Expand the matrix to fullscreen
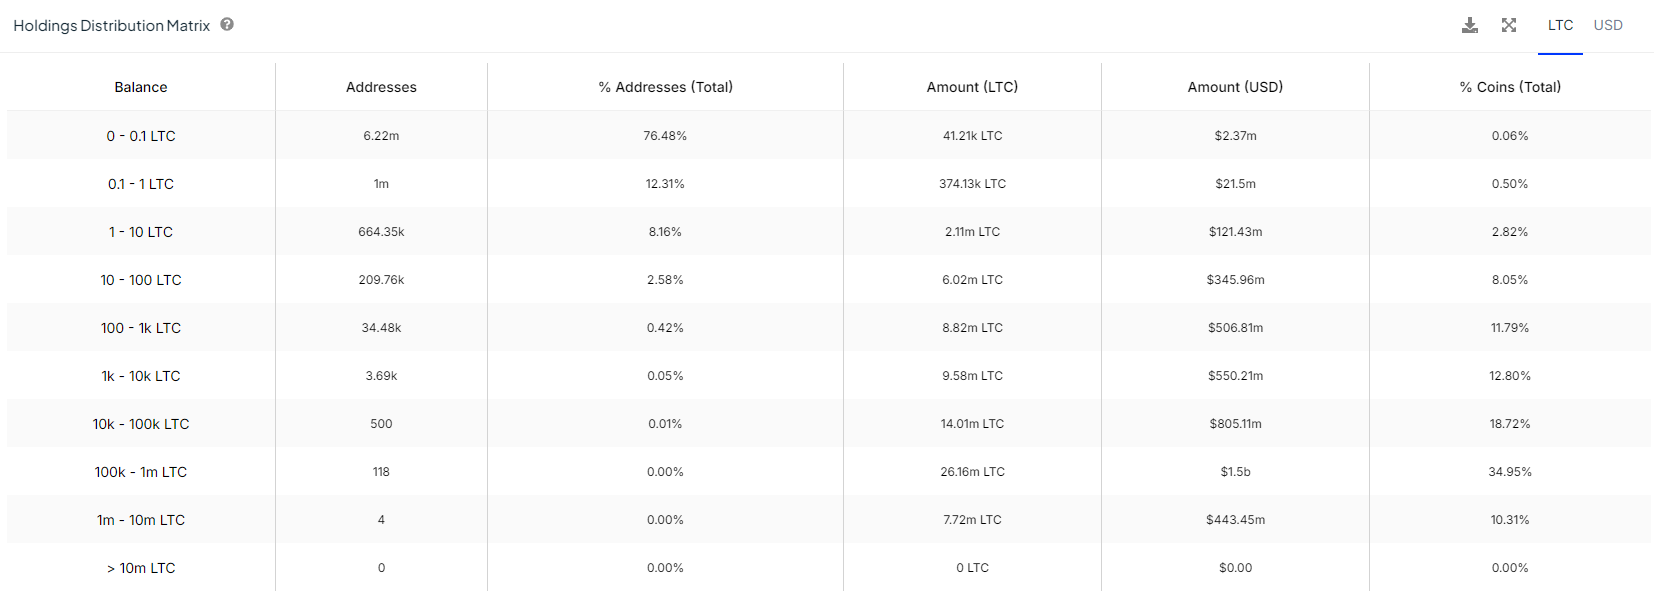Image resolution: width=1654 pixels, height=598 pixels. pos(1509,25)
